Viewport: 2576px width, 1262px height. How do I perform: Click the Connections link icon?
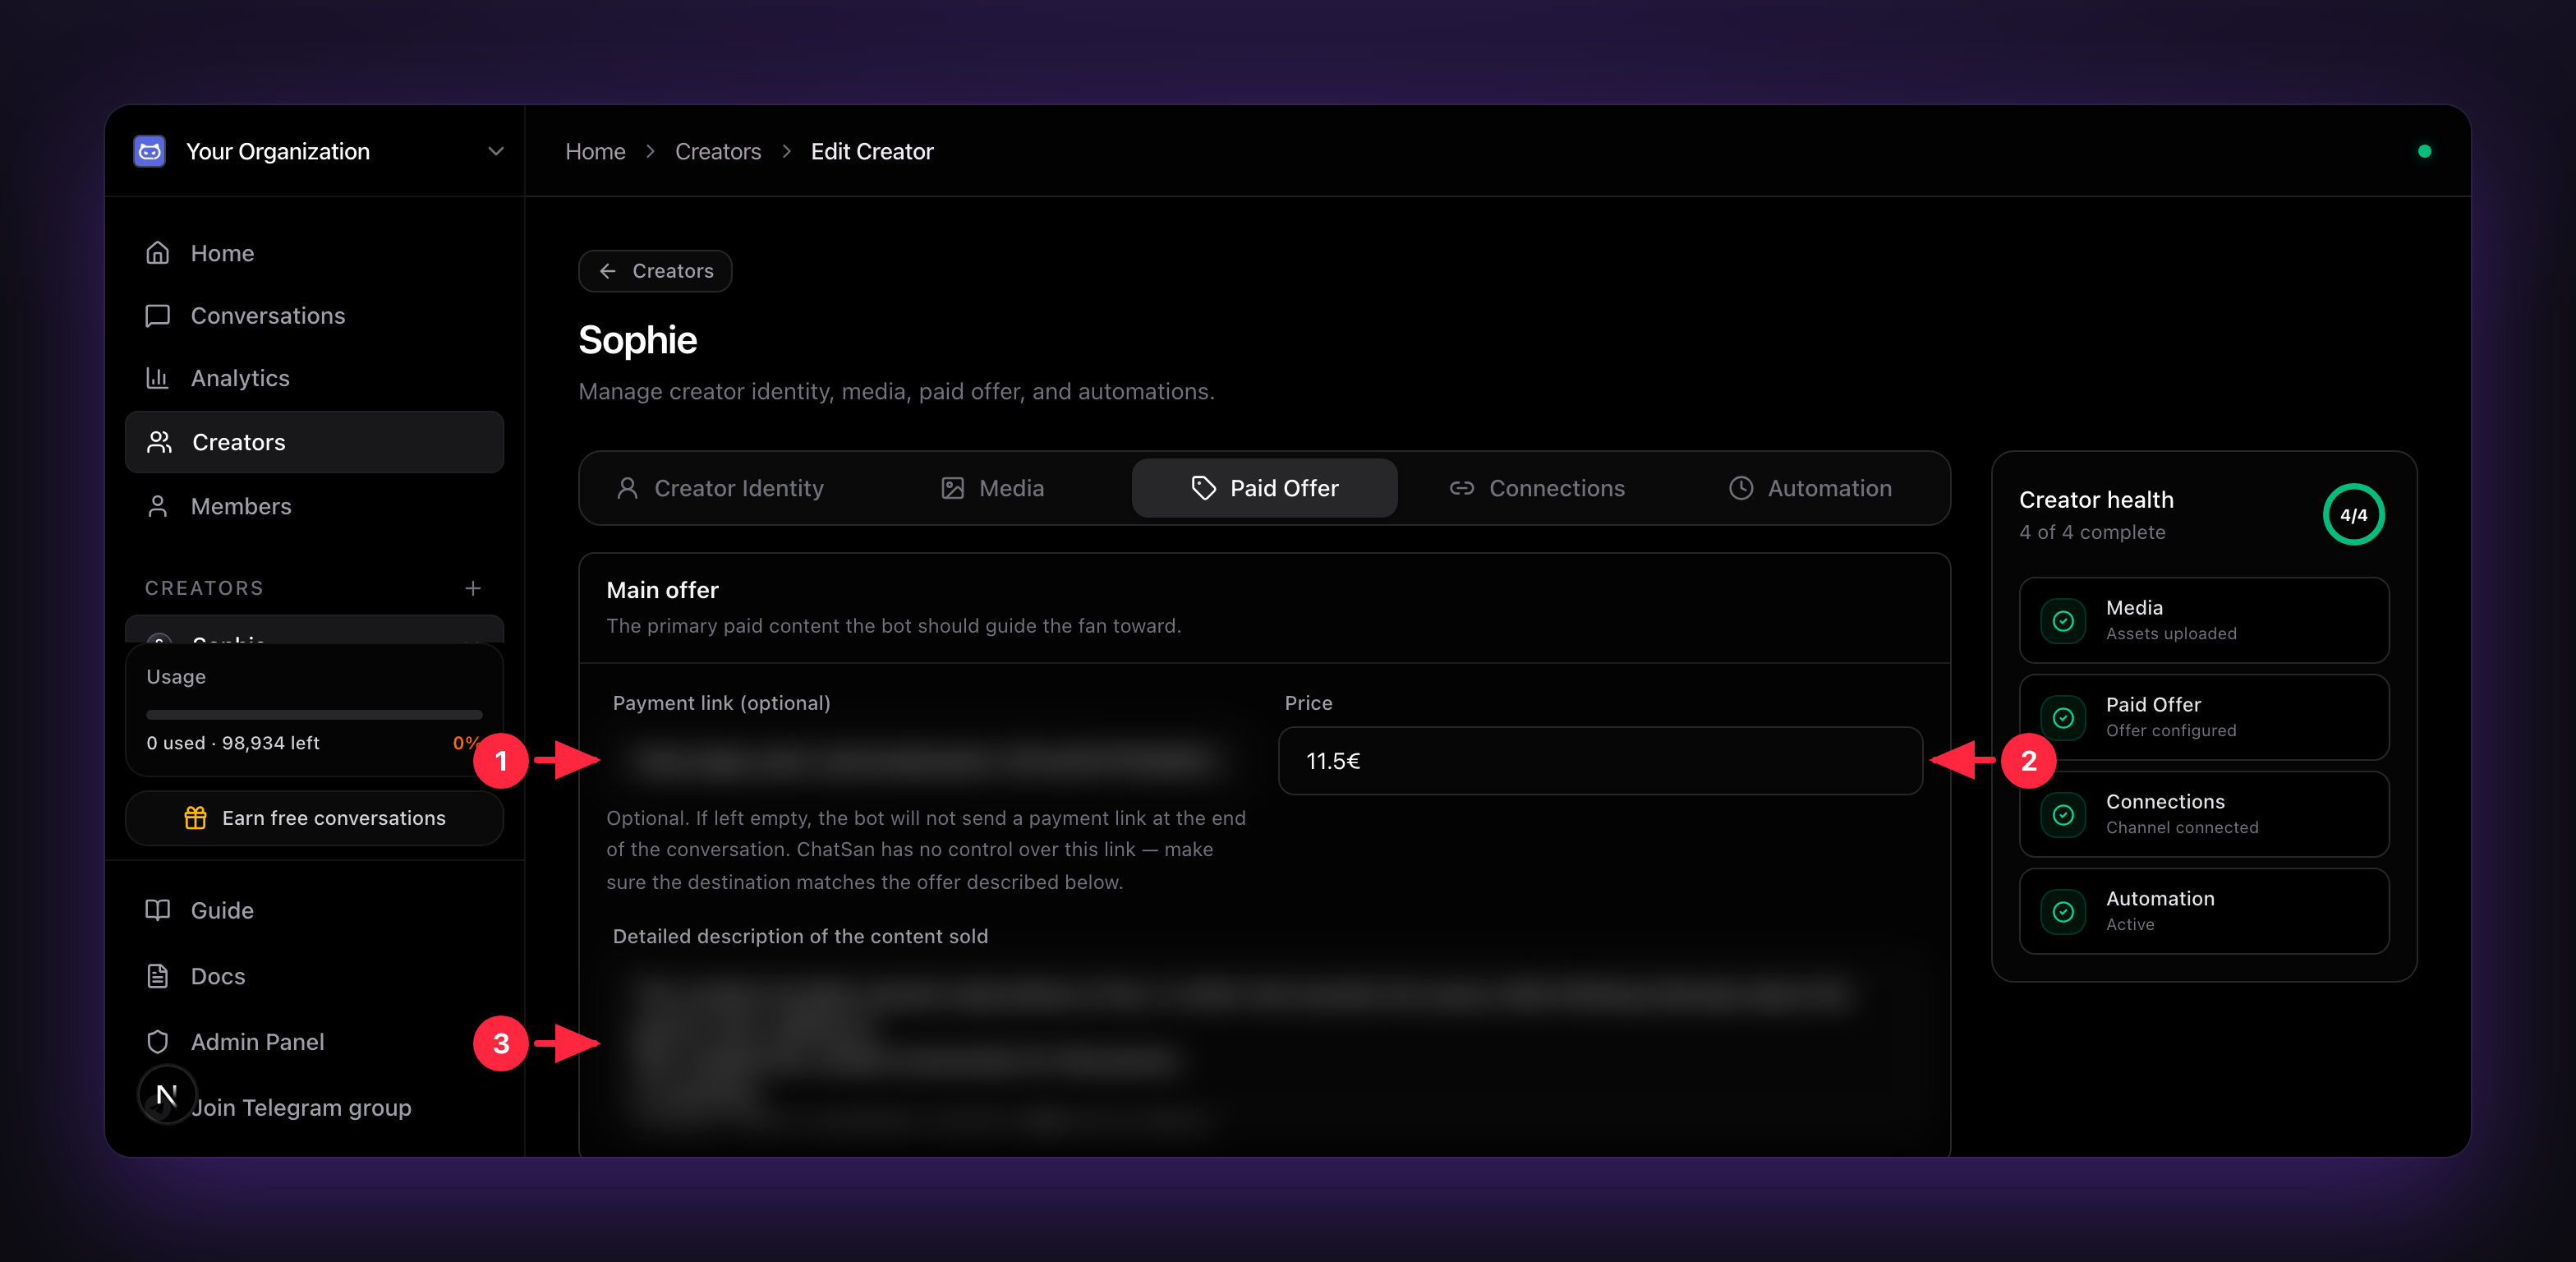[x=1462, y=488]
